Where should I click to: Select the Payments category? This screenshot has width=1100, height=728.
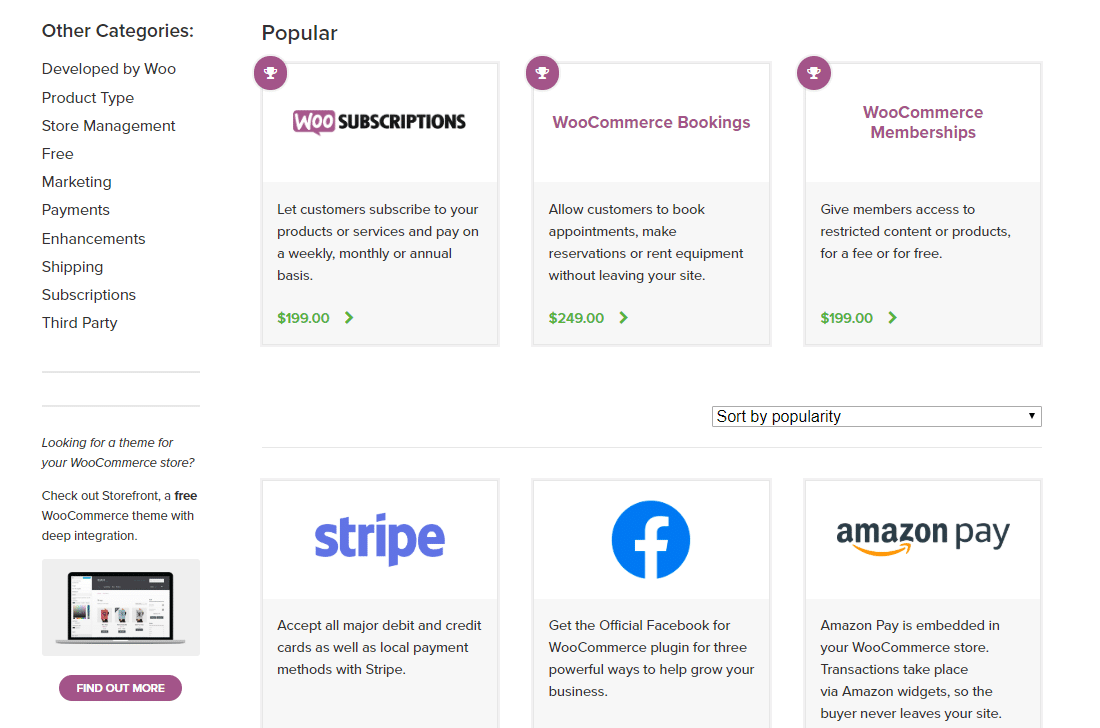pos(75,210)
